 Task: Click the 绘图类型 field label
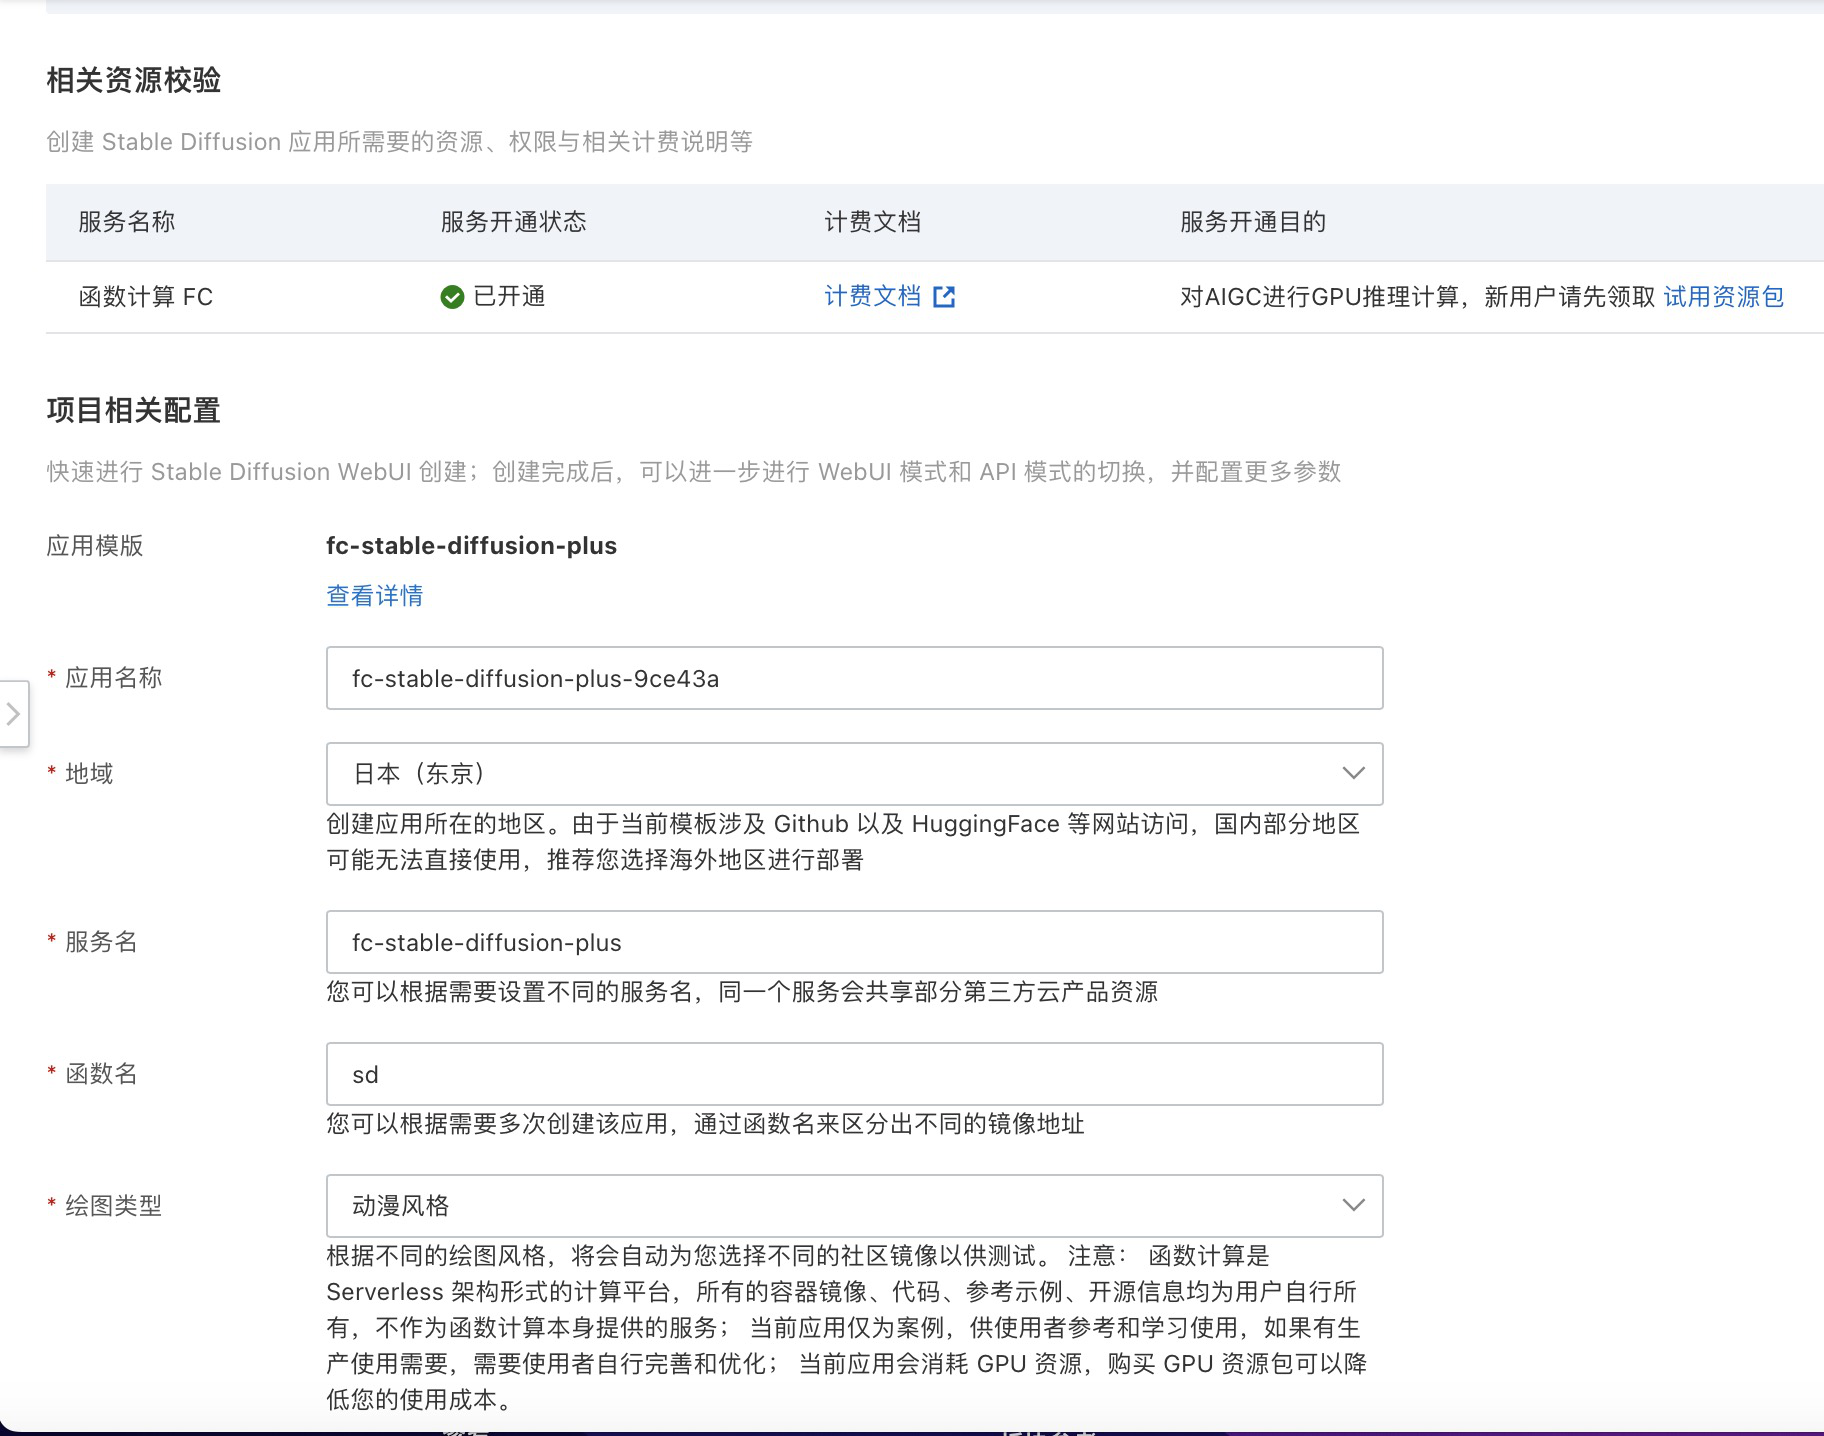113,1206
